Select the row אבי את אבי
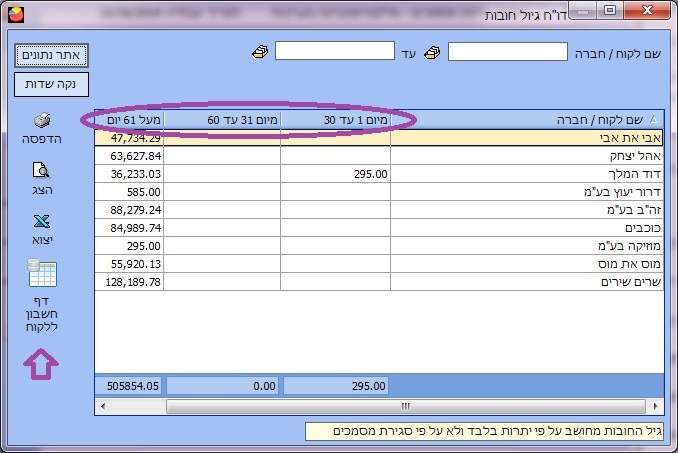Viewport: 678px width, 453px height. (379, 138)
